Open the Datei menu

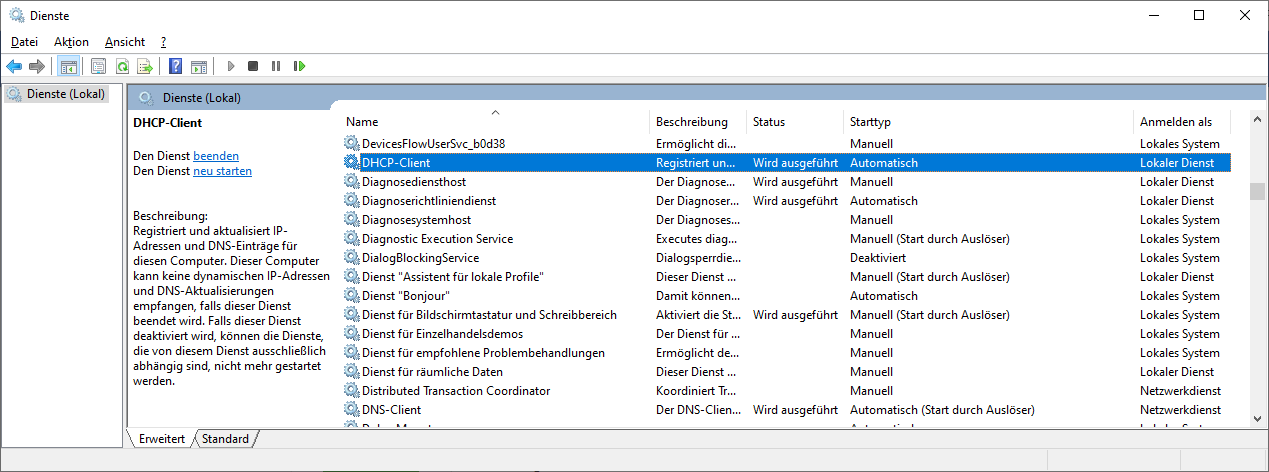(25, 42)
